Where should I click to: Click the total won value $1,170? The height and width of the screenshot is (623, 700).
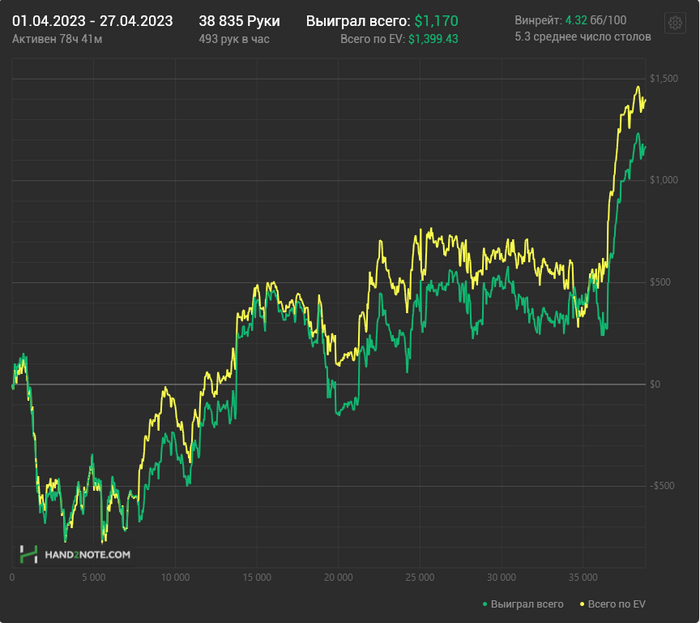click(435, 20)
